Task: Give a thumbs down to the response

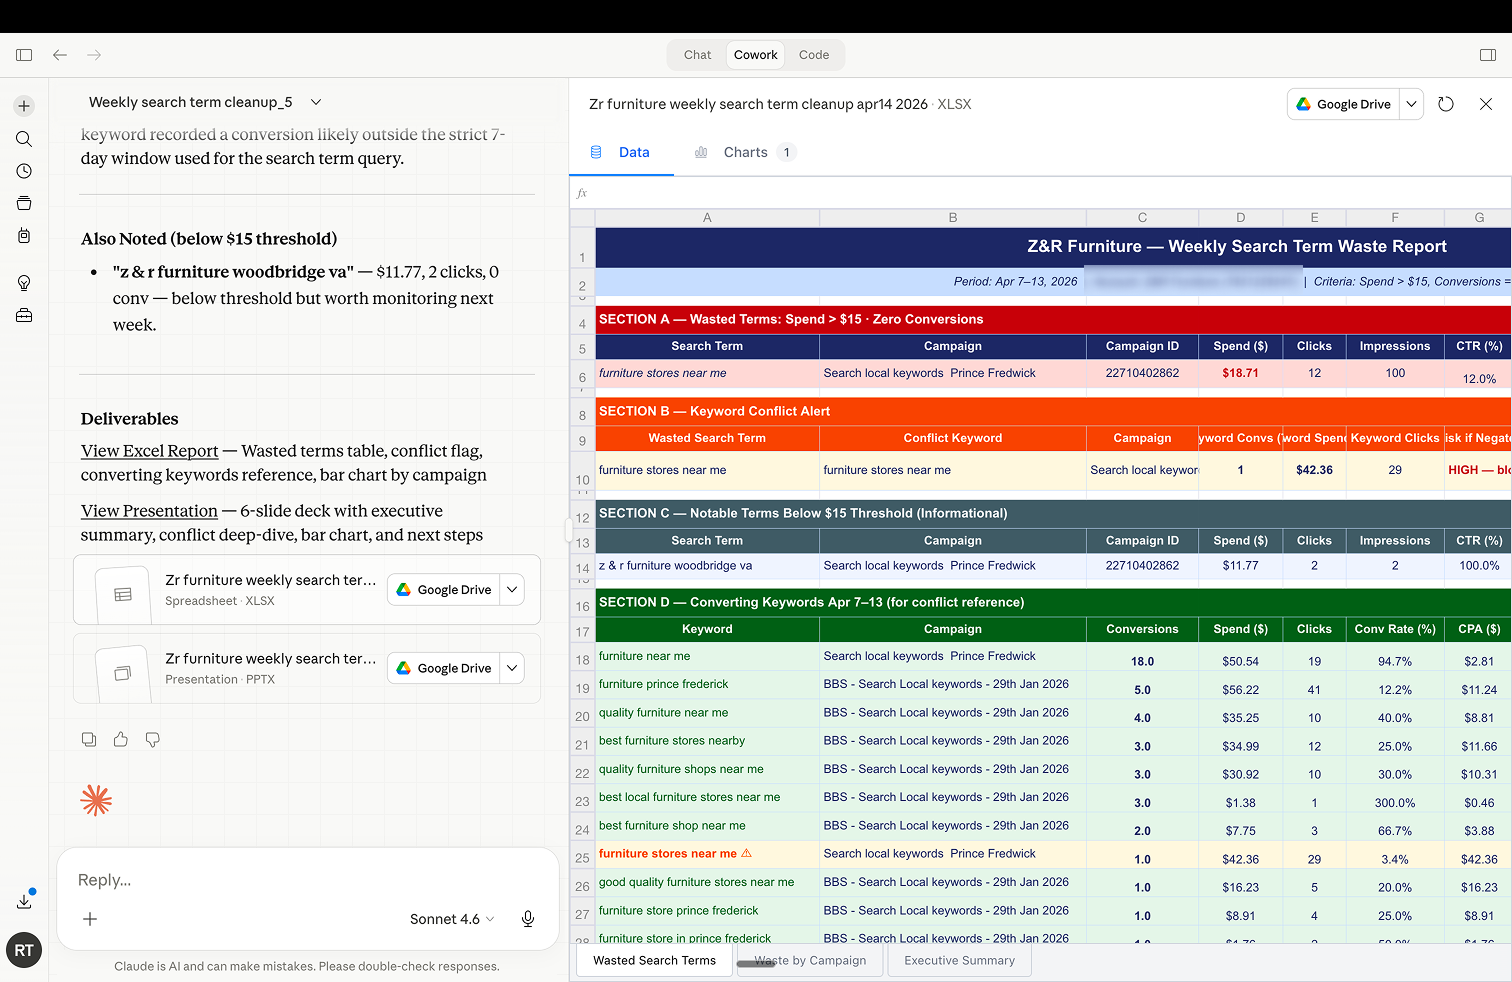Action: pos(152,739)
